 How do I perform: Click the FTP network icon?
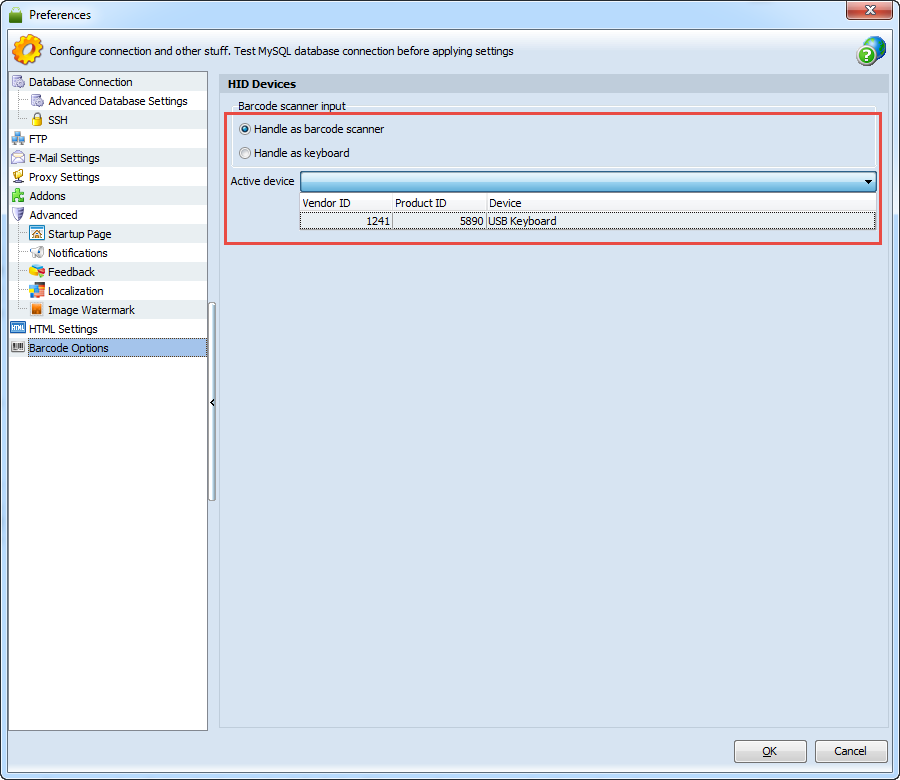click(x=18, y=138)
